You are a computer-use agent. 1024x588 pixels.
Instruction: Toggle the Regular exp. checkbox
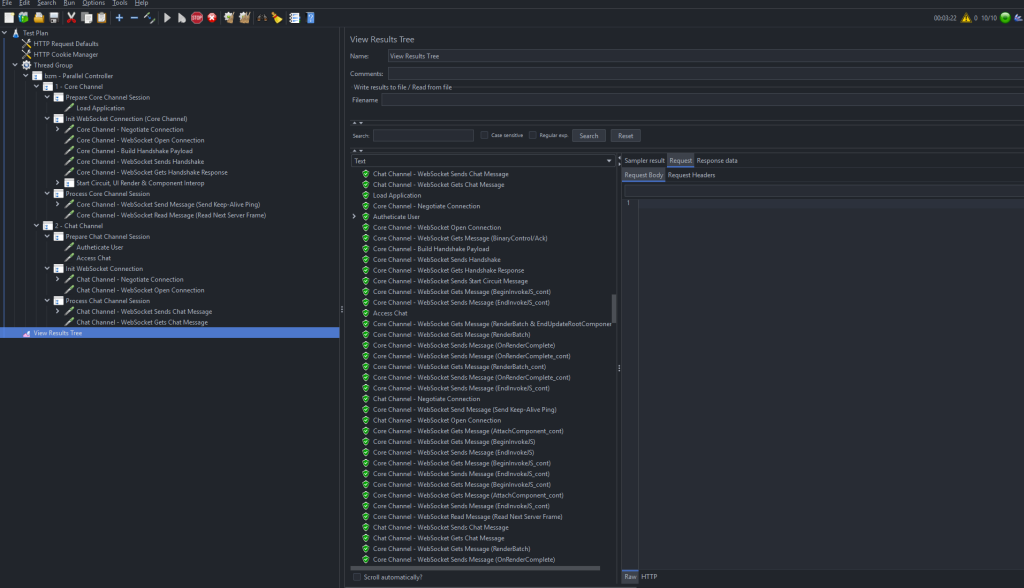coord(532,135)
